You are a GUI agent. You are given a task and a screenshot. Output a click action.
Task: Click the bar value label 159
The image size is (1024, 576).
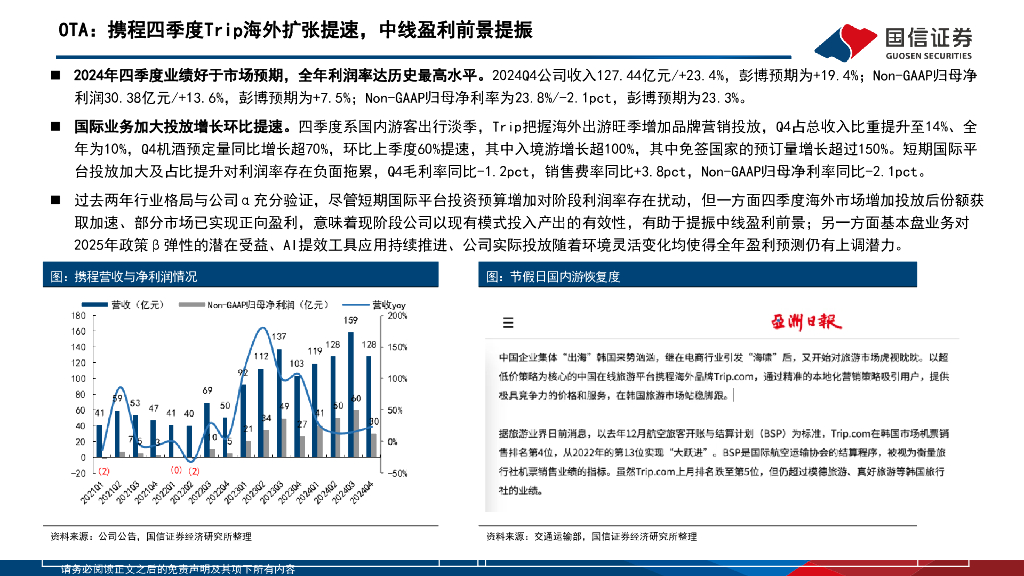click(351, 321)
